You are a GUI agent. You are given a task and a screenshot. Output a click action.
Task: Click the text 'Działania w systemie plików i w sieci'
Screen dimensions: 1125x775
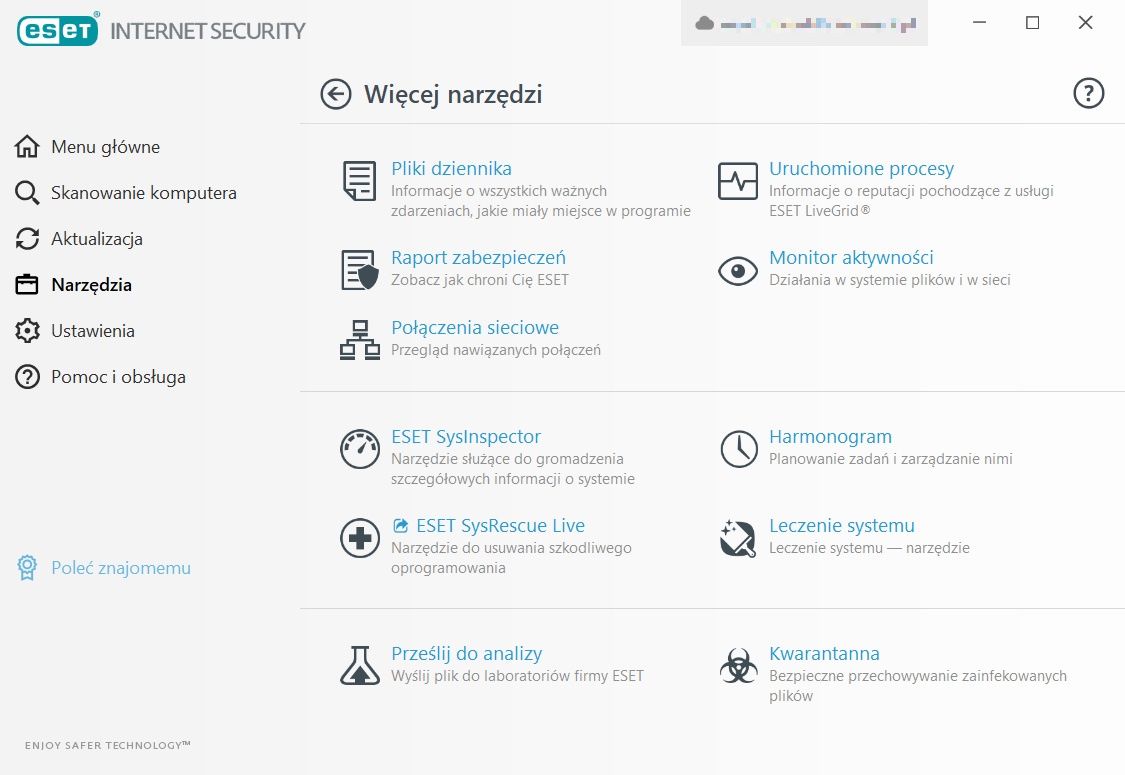tap(890, 280)
